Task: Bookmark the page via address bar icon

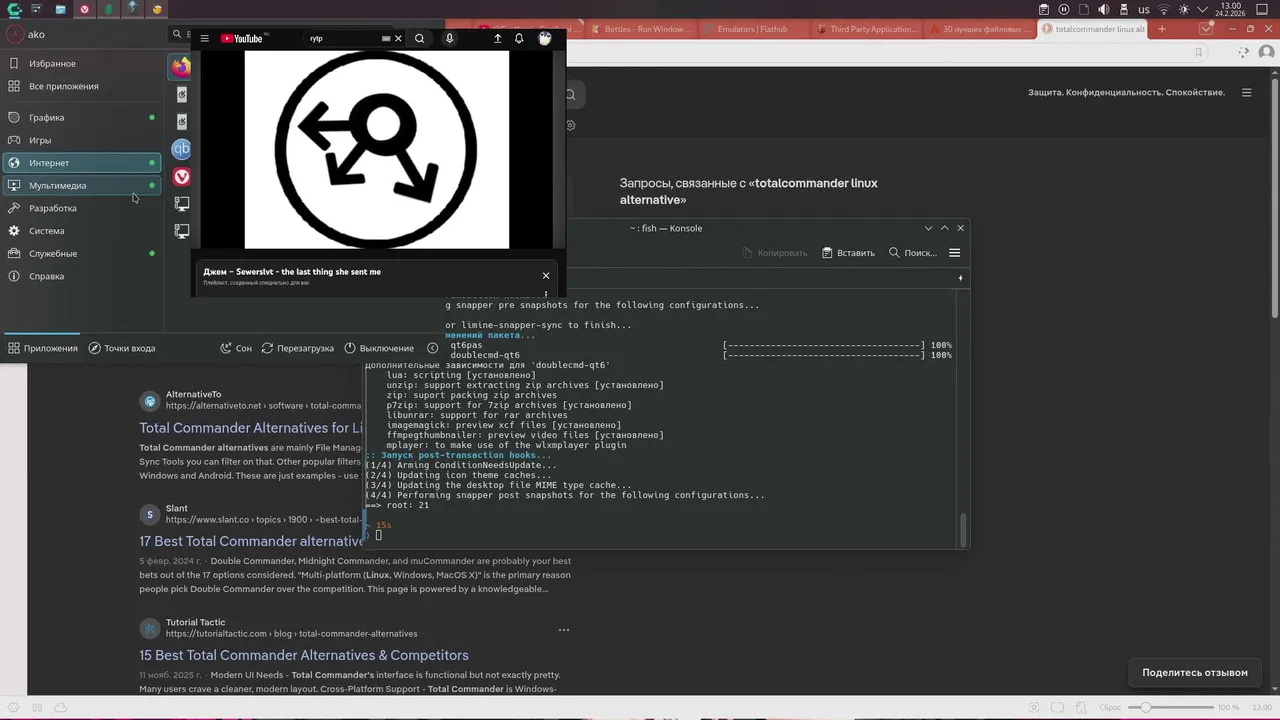Action: [1199, 53]
